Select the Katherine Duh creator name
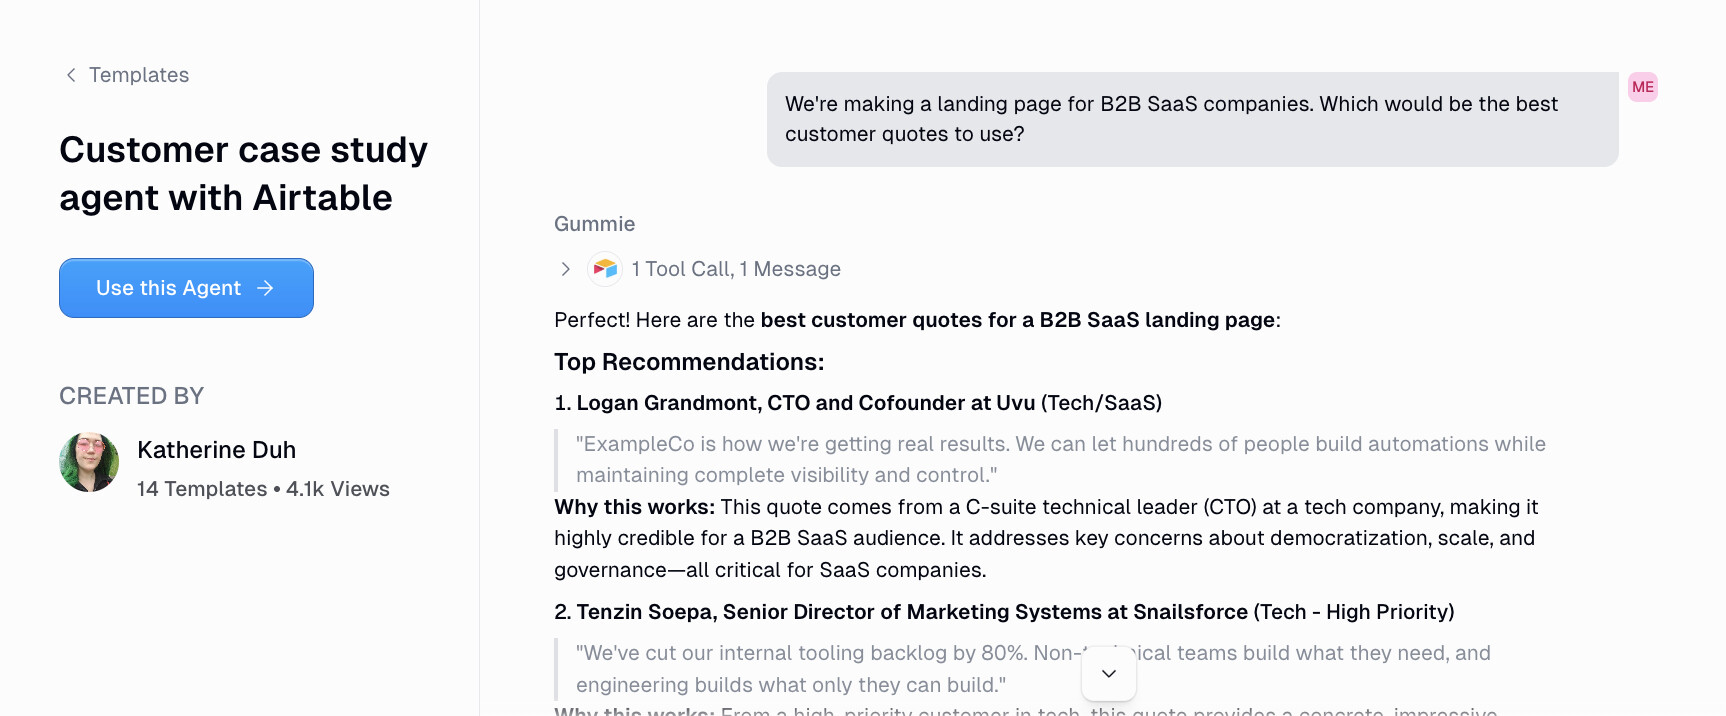This screenshot has height=716, width=1726. pyautogui.click(x=216, y=450)
